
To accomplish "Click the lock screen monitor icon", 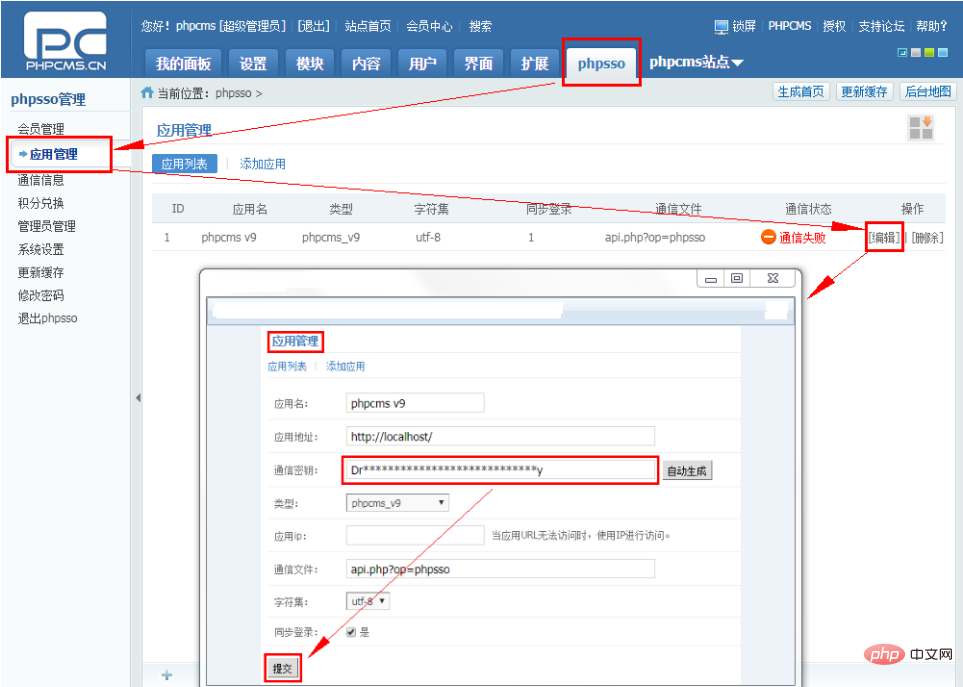I will 721,26.
